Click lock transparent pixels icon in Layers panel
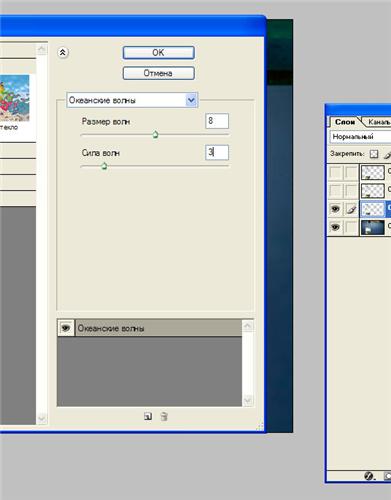Image resolution: width=391 pixels, height=500 pixels. coord(374,154)
